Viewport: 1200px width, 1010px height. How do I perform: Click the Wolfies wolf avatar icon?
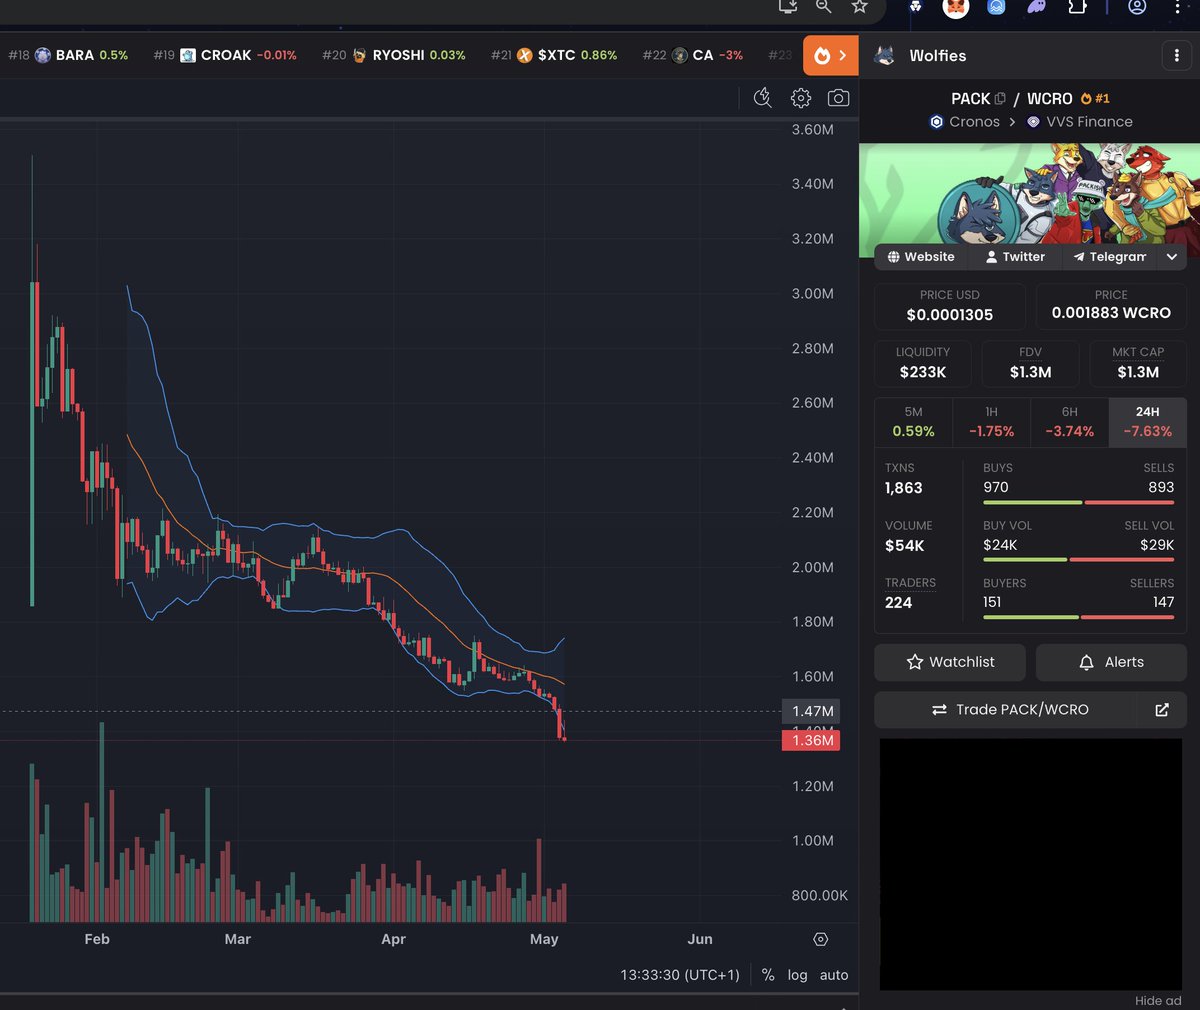[884, 56]
